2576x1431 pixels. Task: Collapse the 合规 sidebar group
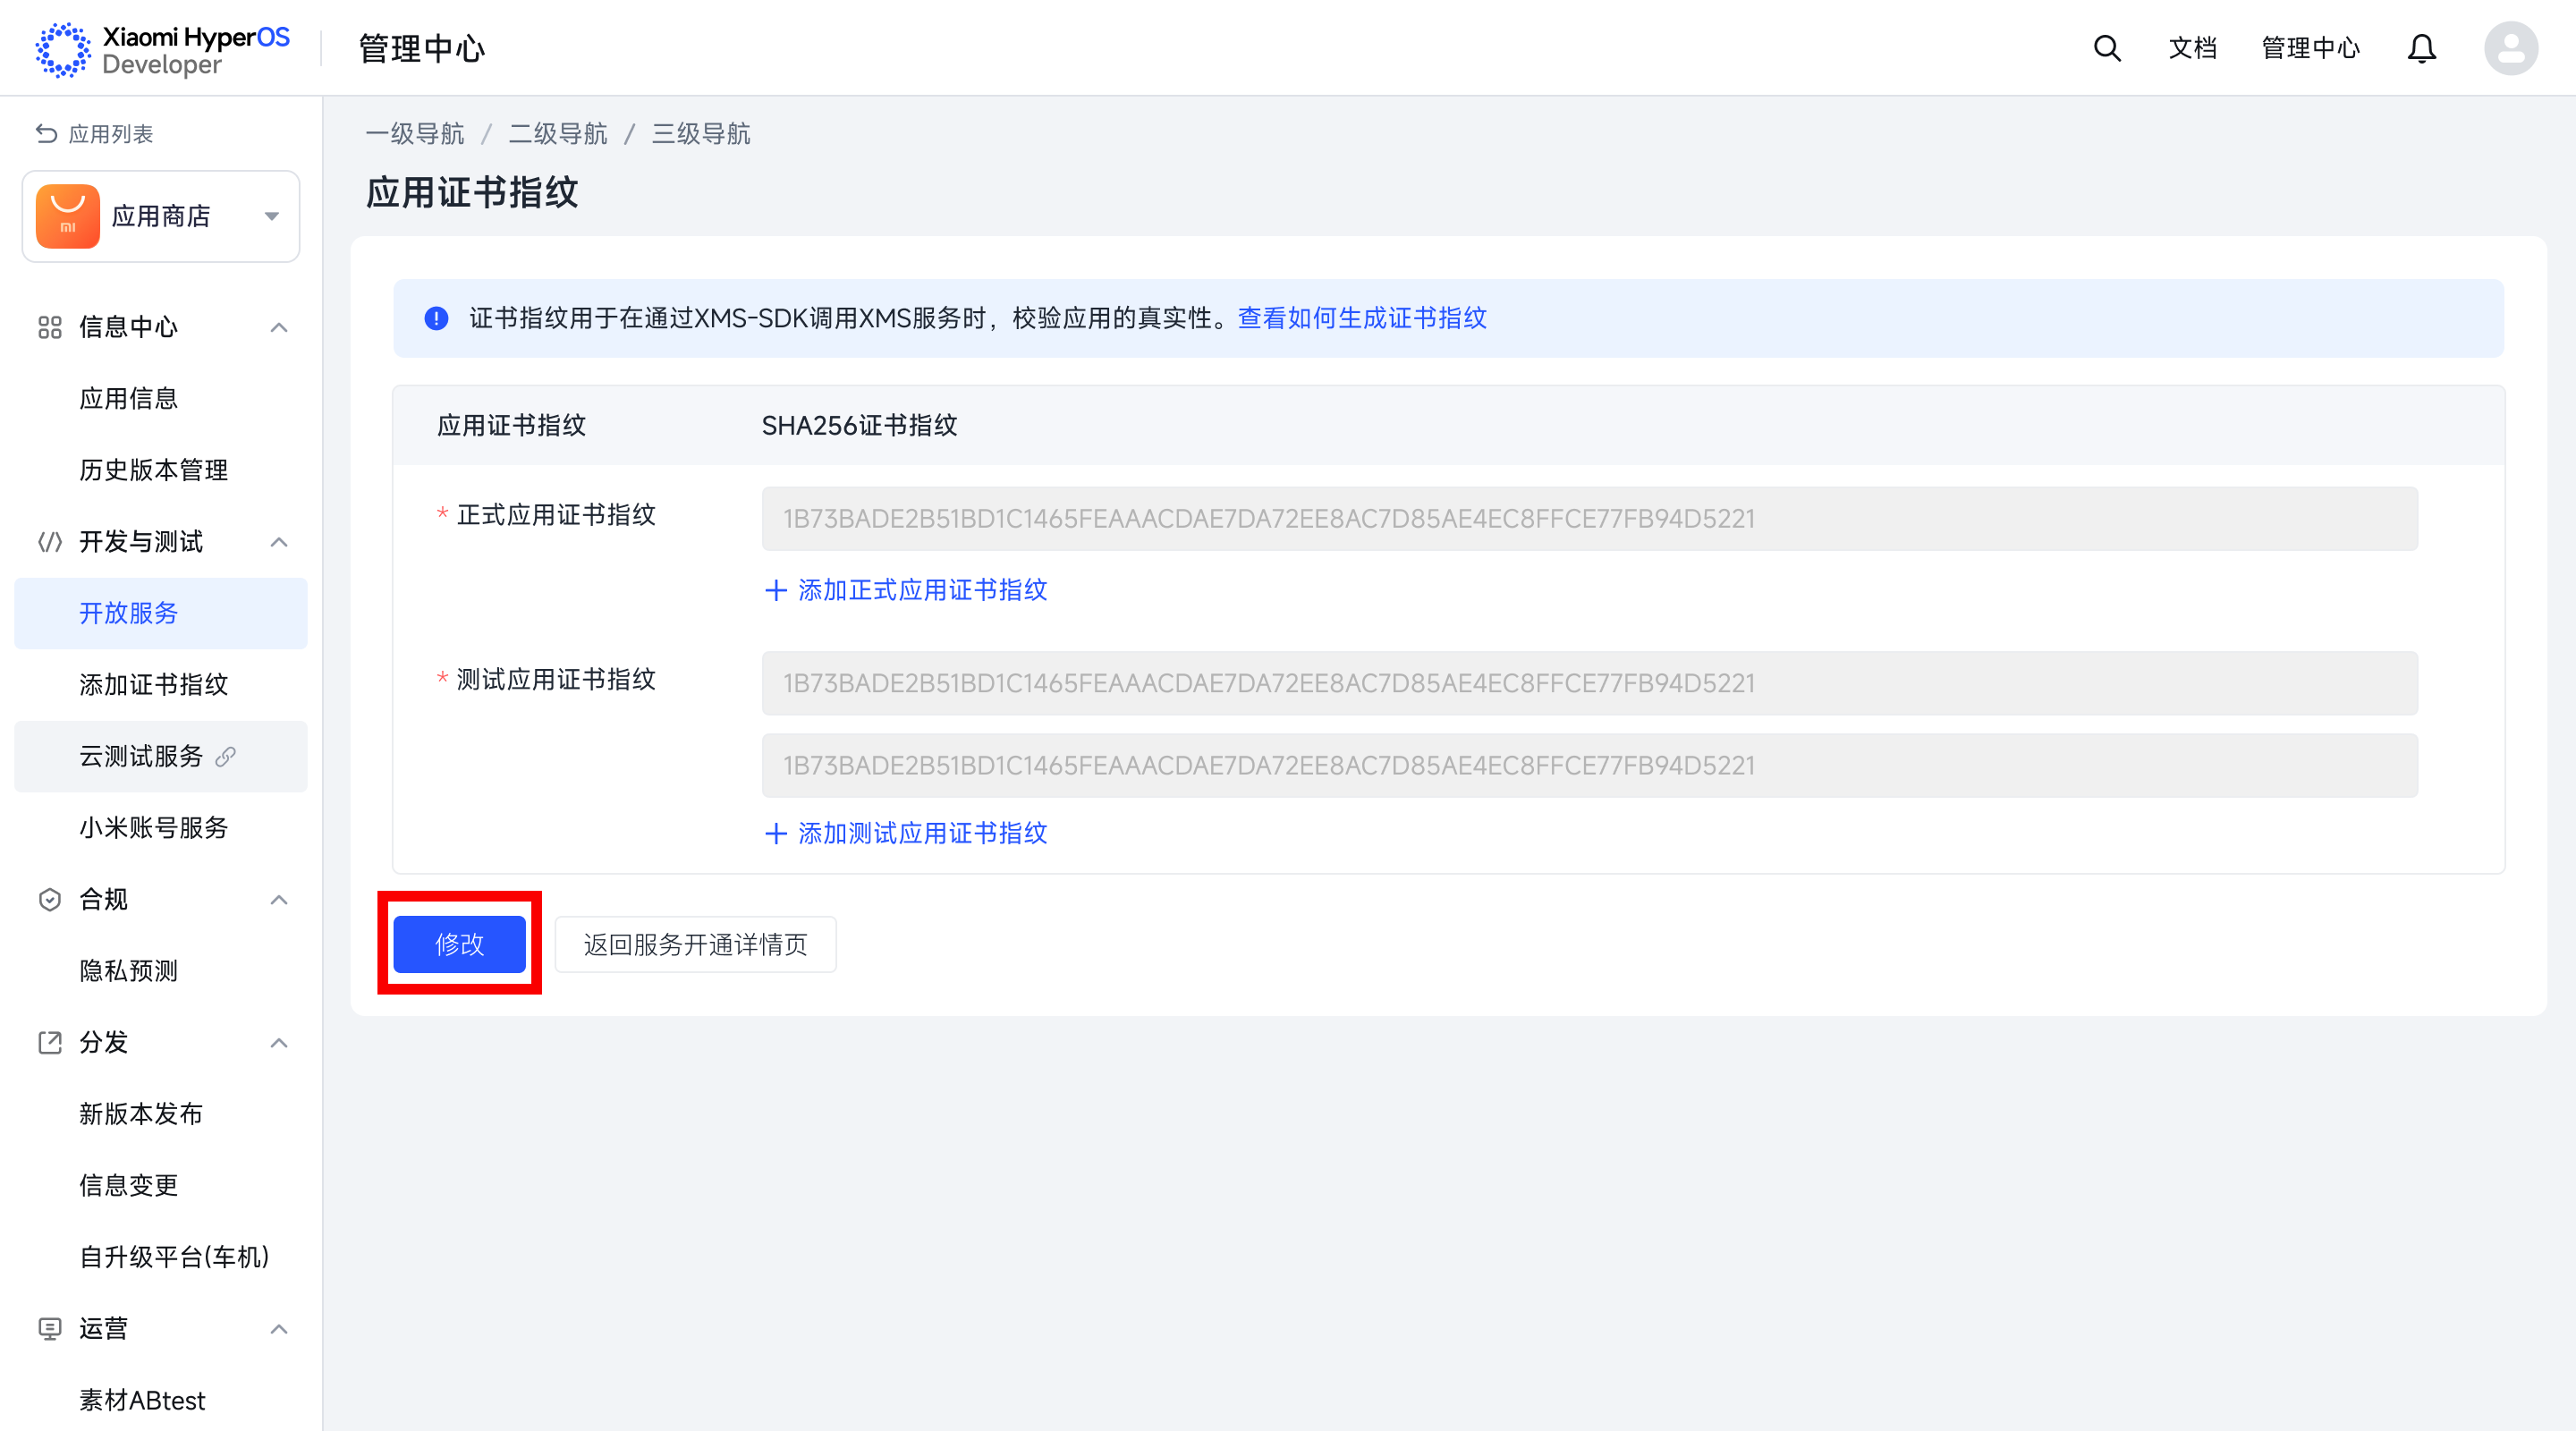tap(279, 899)
